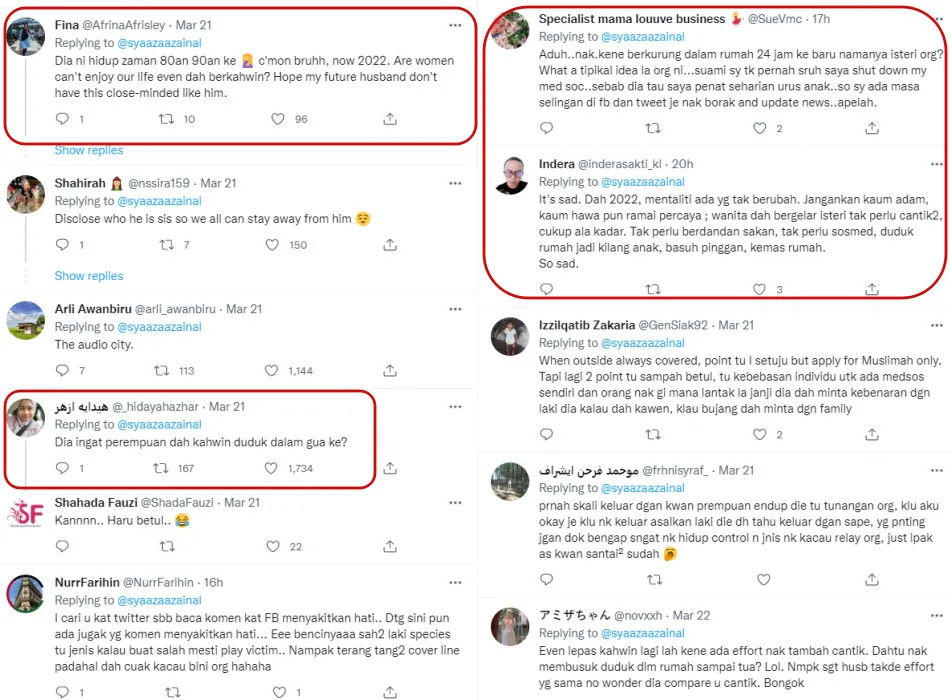This screenshot has width=950, height=700.
Task: Retweet Arli Awanbiru's tweet with 113 retweets
Action: (x=167, y=371)
